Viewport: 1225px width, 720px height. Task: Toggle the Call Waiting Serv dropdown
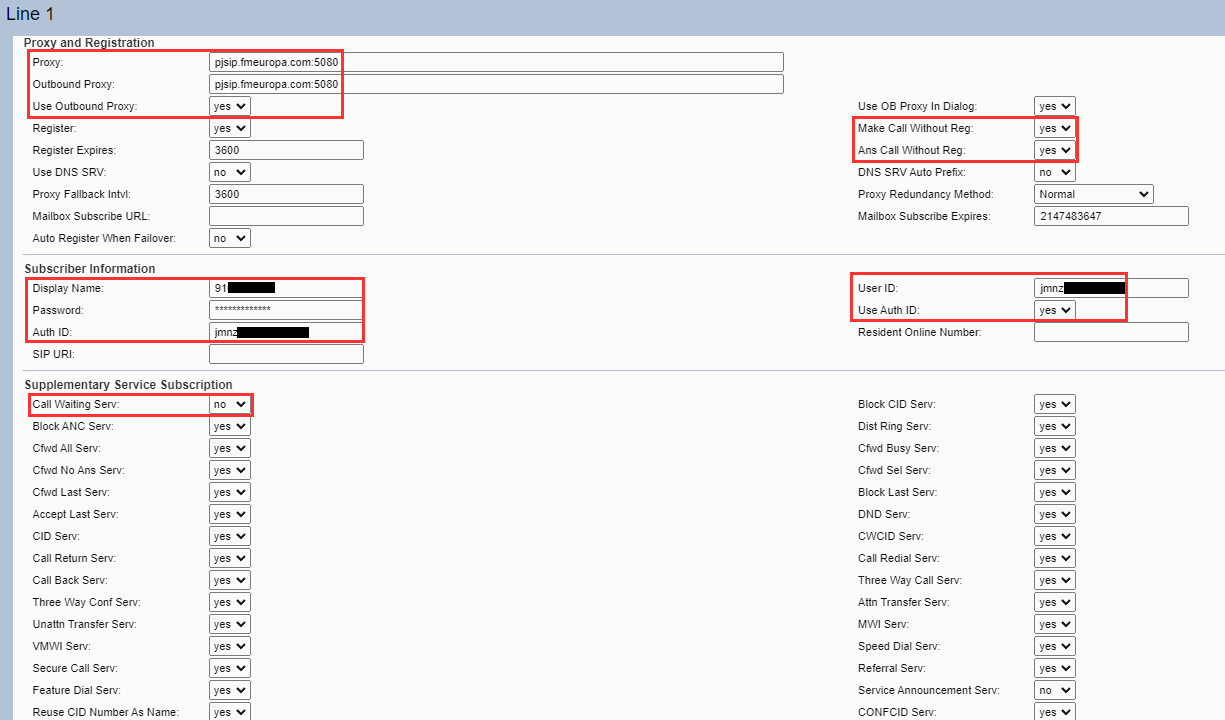pos(230,404)
